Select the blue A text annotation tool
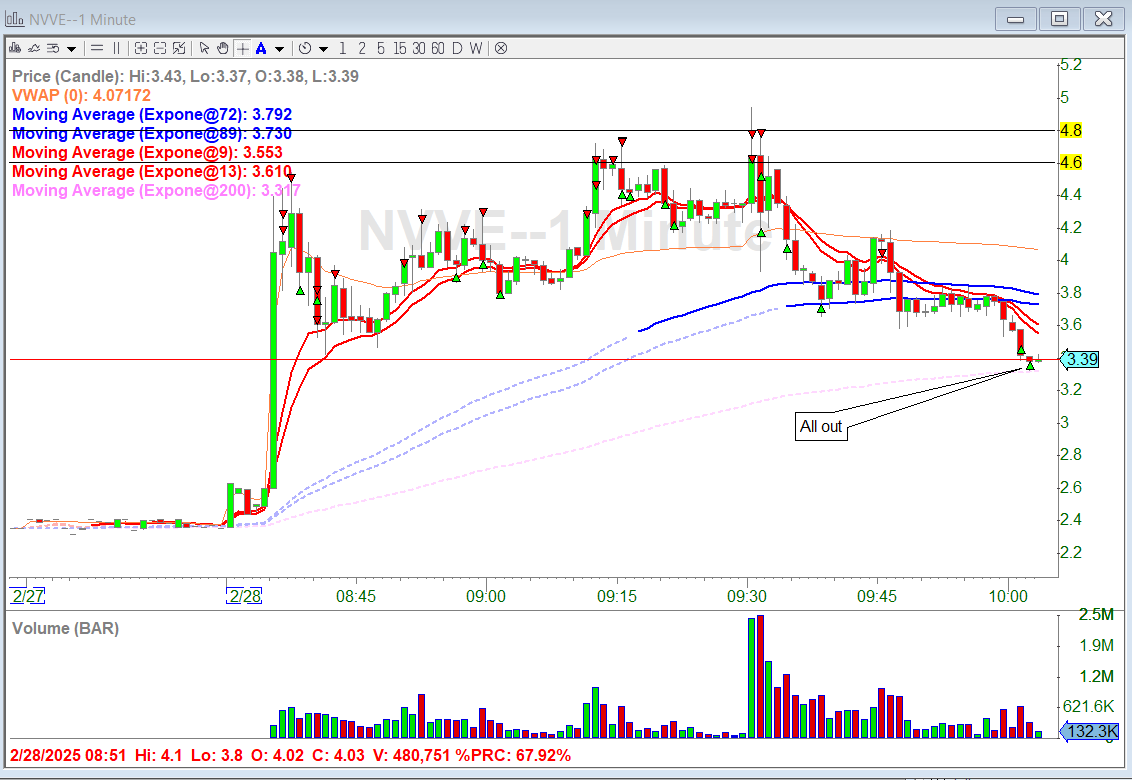The image size is (1132, 780). point(261,48)
